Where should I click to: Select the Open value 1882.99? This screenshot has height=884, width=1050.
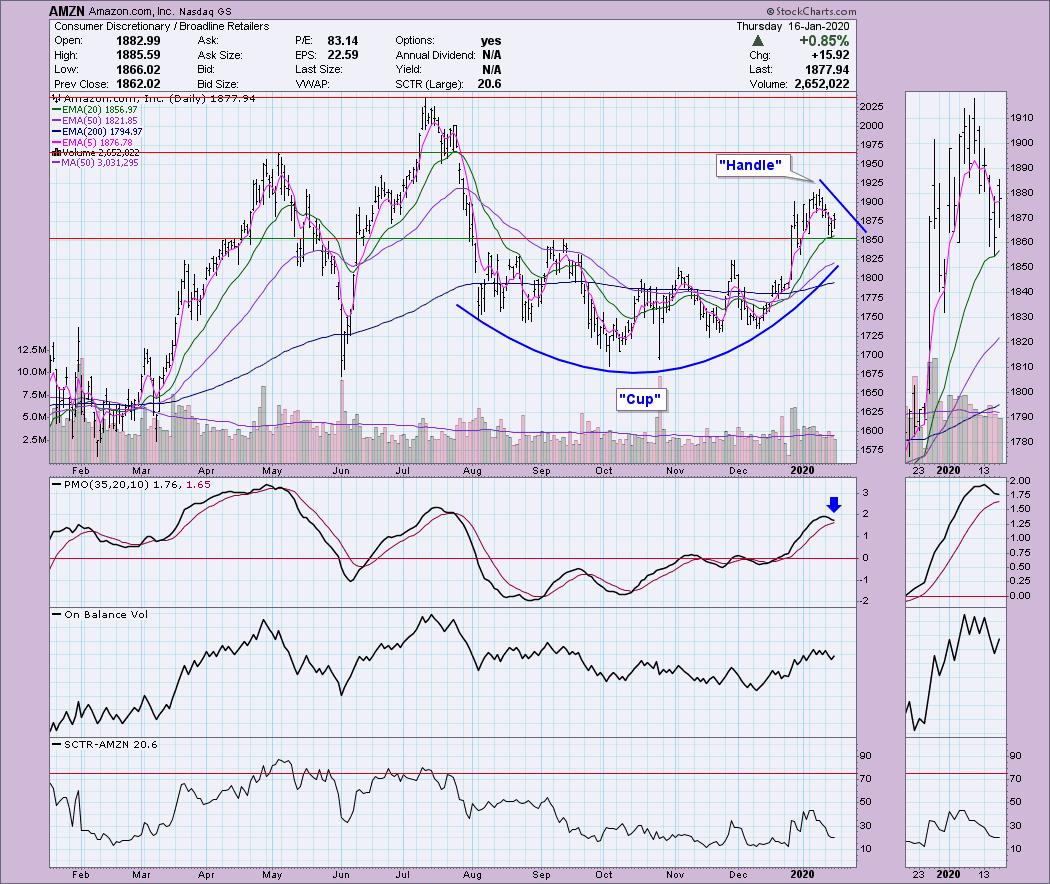click(x=138, y=41)
